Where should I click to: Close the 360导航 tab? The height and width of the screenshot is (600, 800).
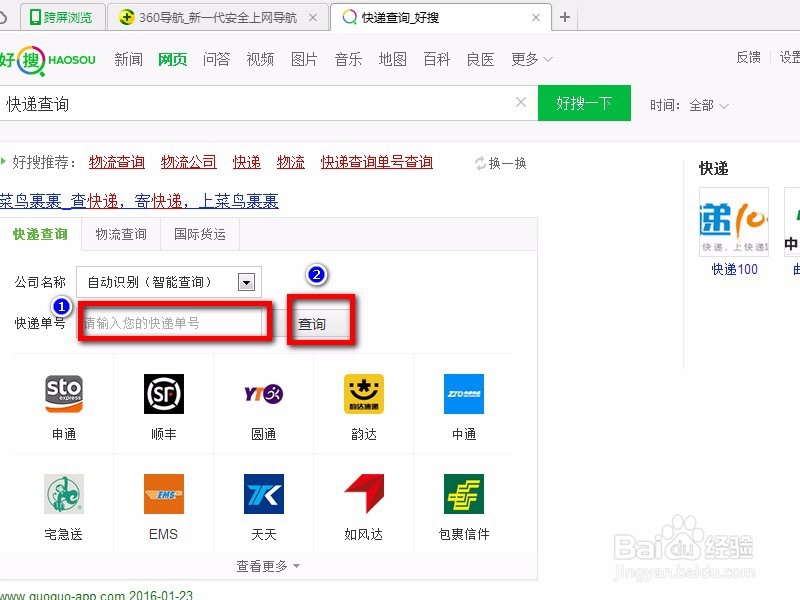pyautogui.click(x=313, y=18)
